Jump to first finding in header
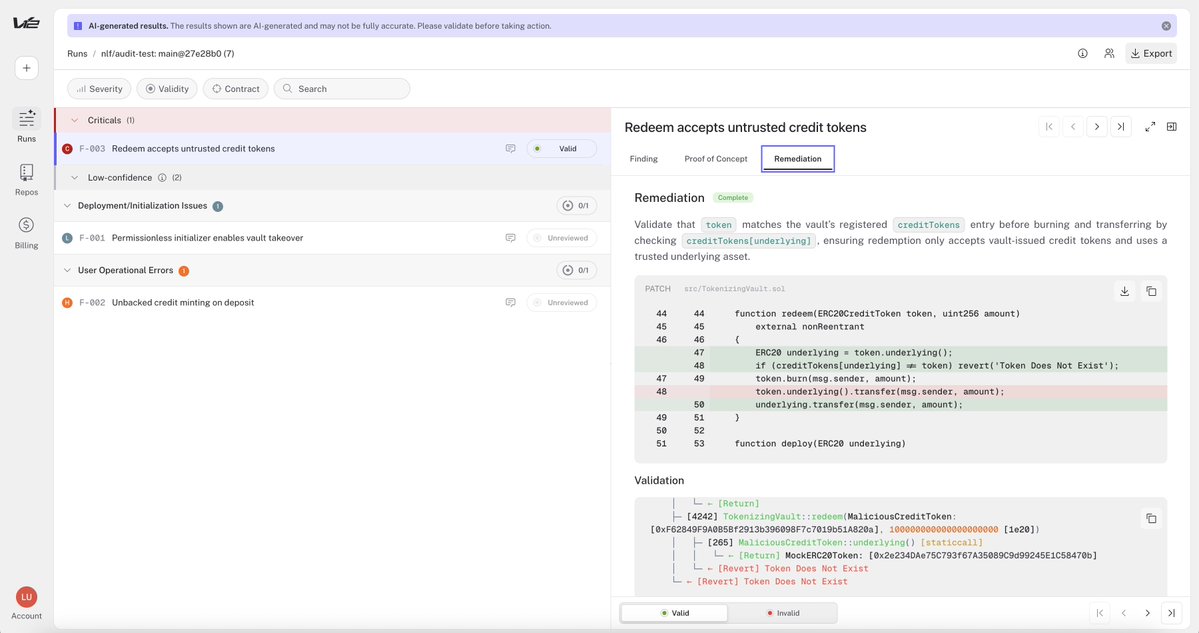The image size is (1199, 633). [1049, 127]
